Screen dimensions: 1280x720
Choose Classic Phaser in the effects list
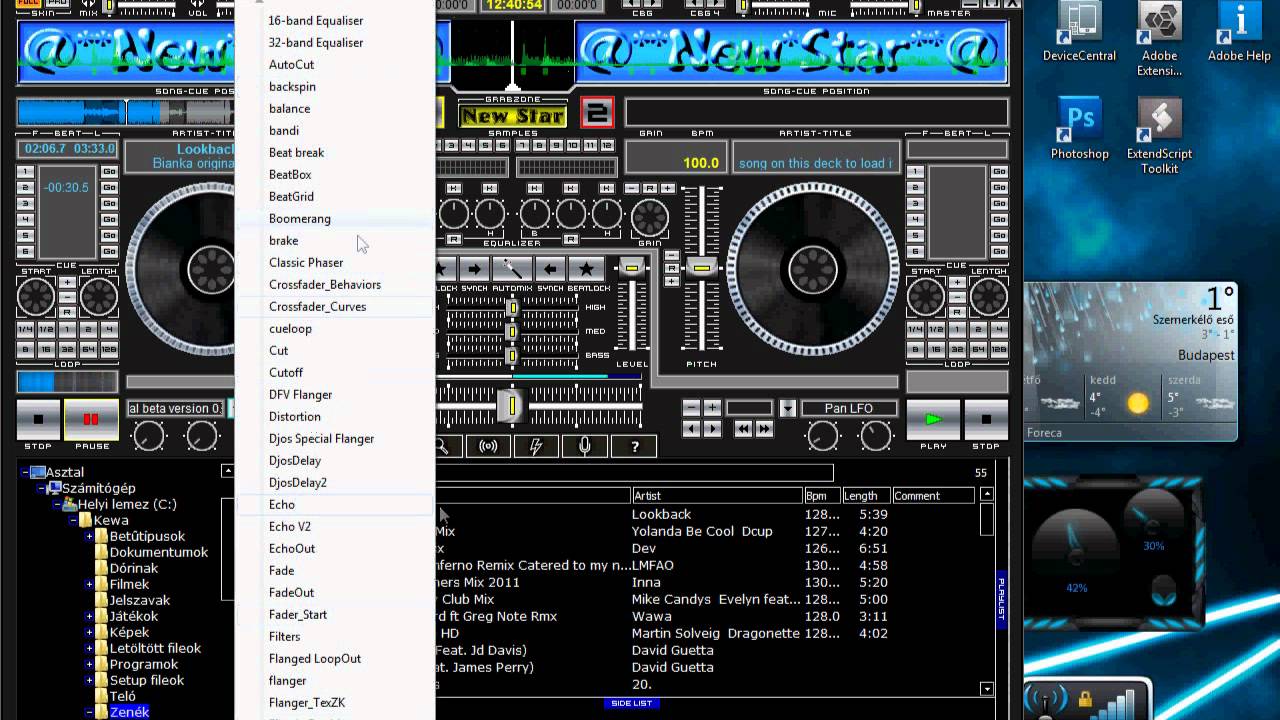point(335,263)
